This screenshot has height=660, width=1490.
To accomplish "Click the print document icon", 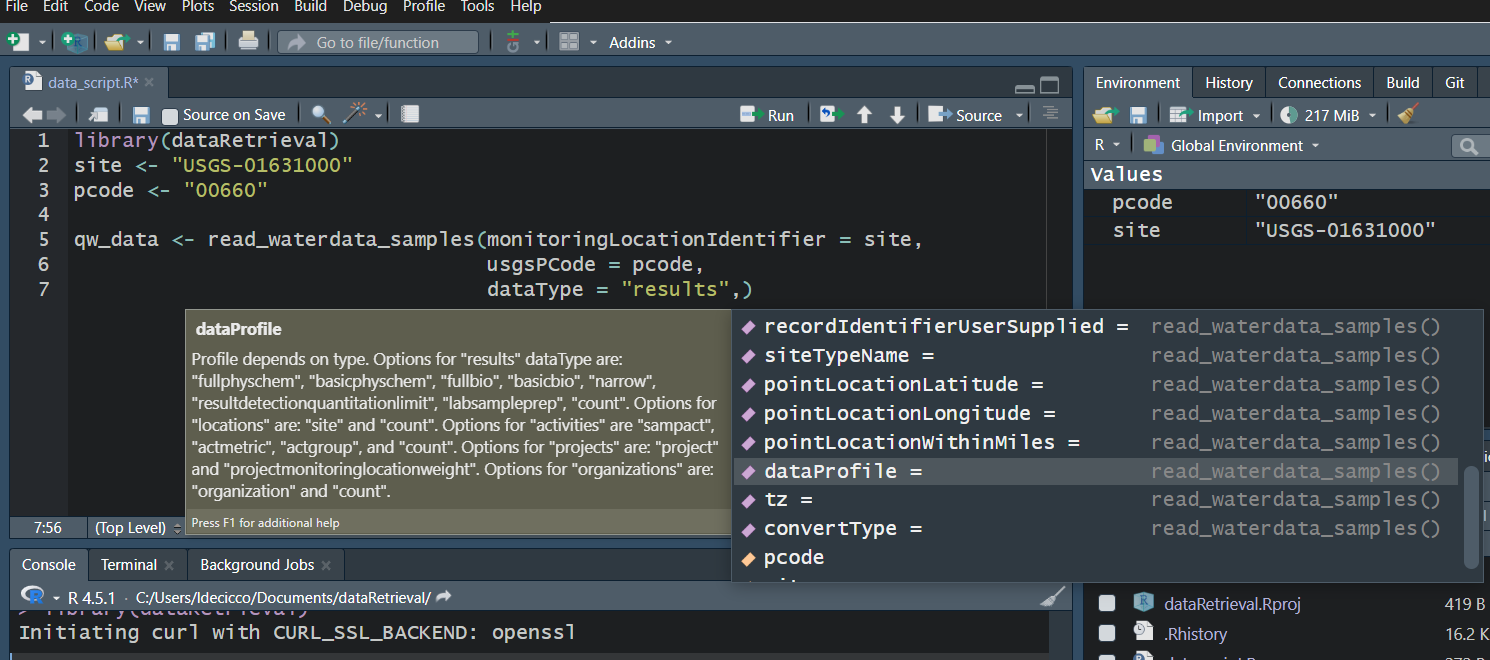I will [x=248, y=42].
